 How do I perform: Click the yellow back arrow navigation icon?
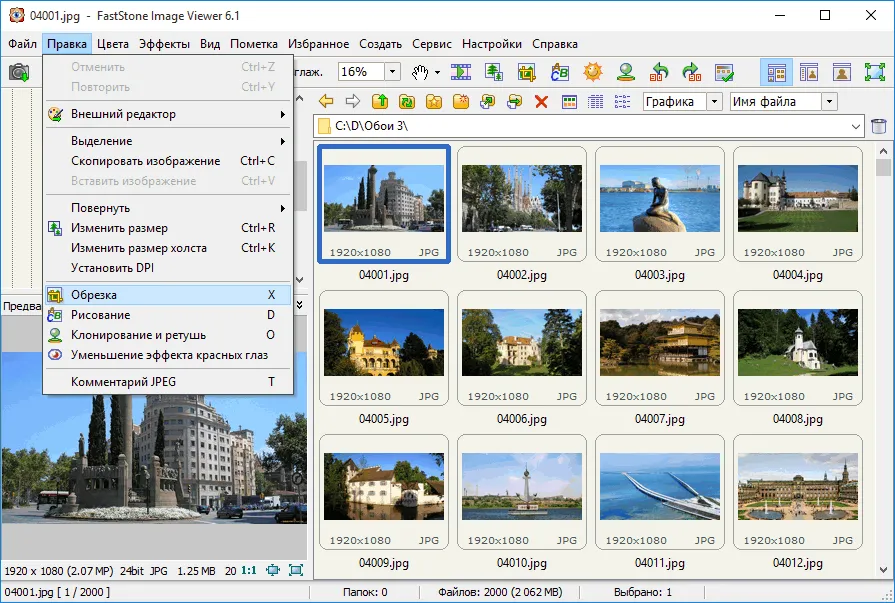pyautogui.click(x=326, y=102)
